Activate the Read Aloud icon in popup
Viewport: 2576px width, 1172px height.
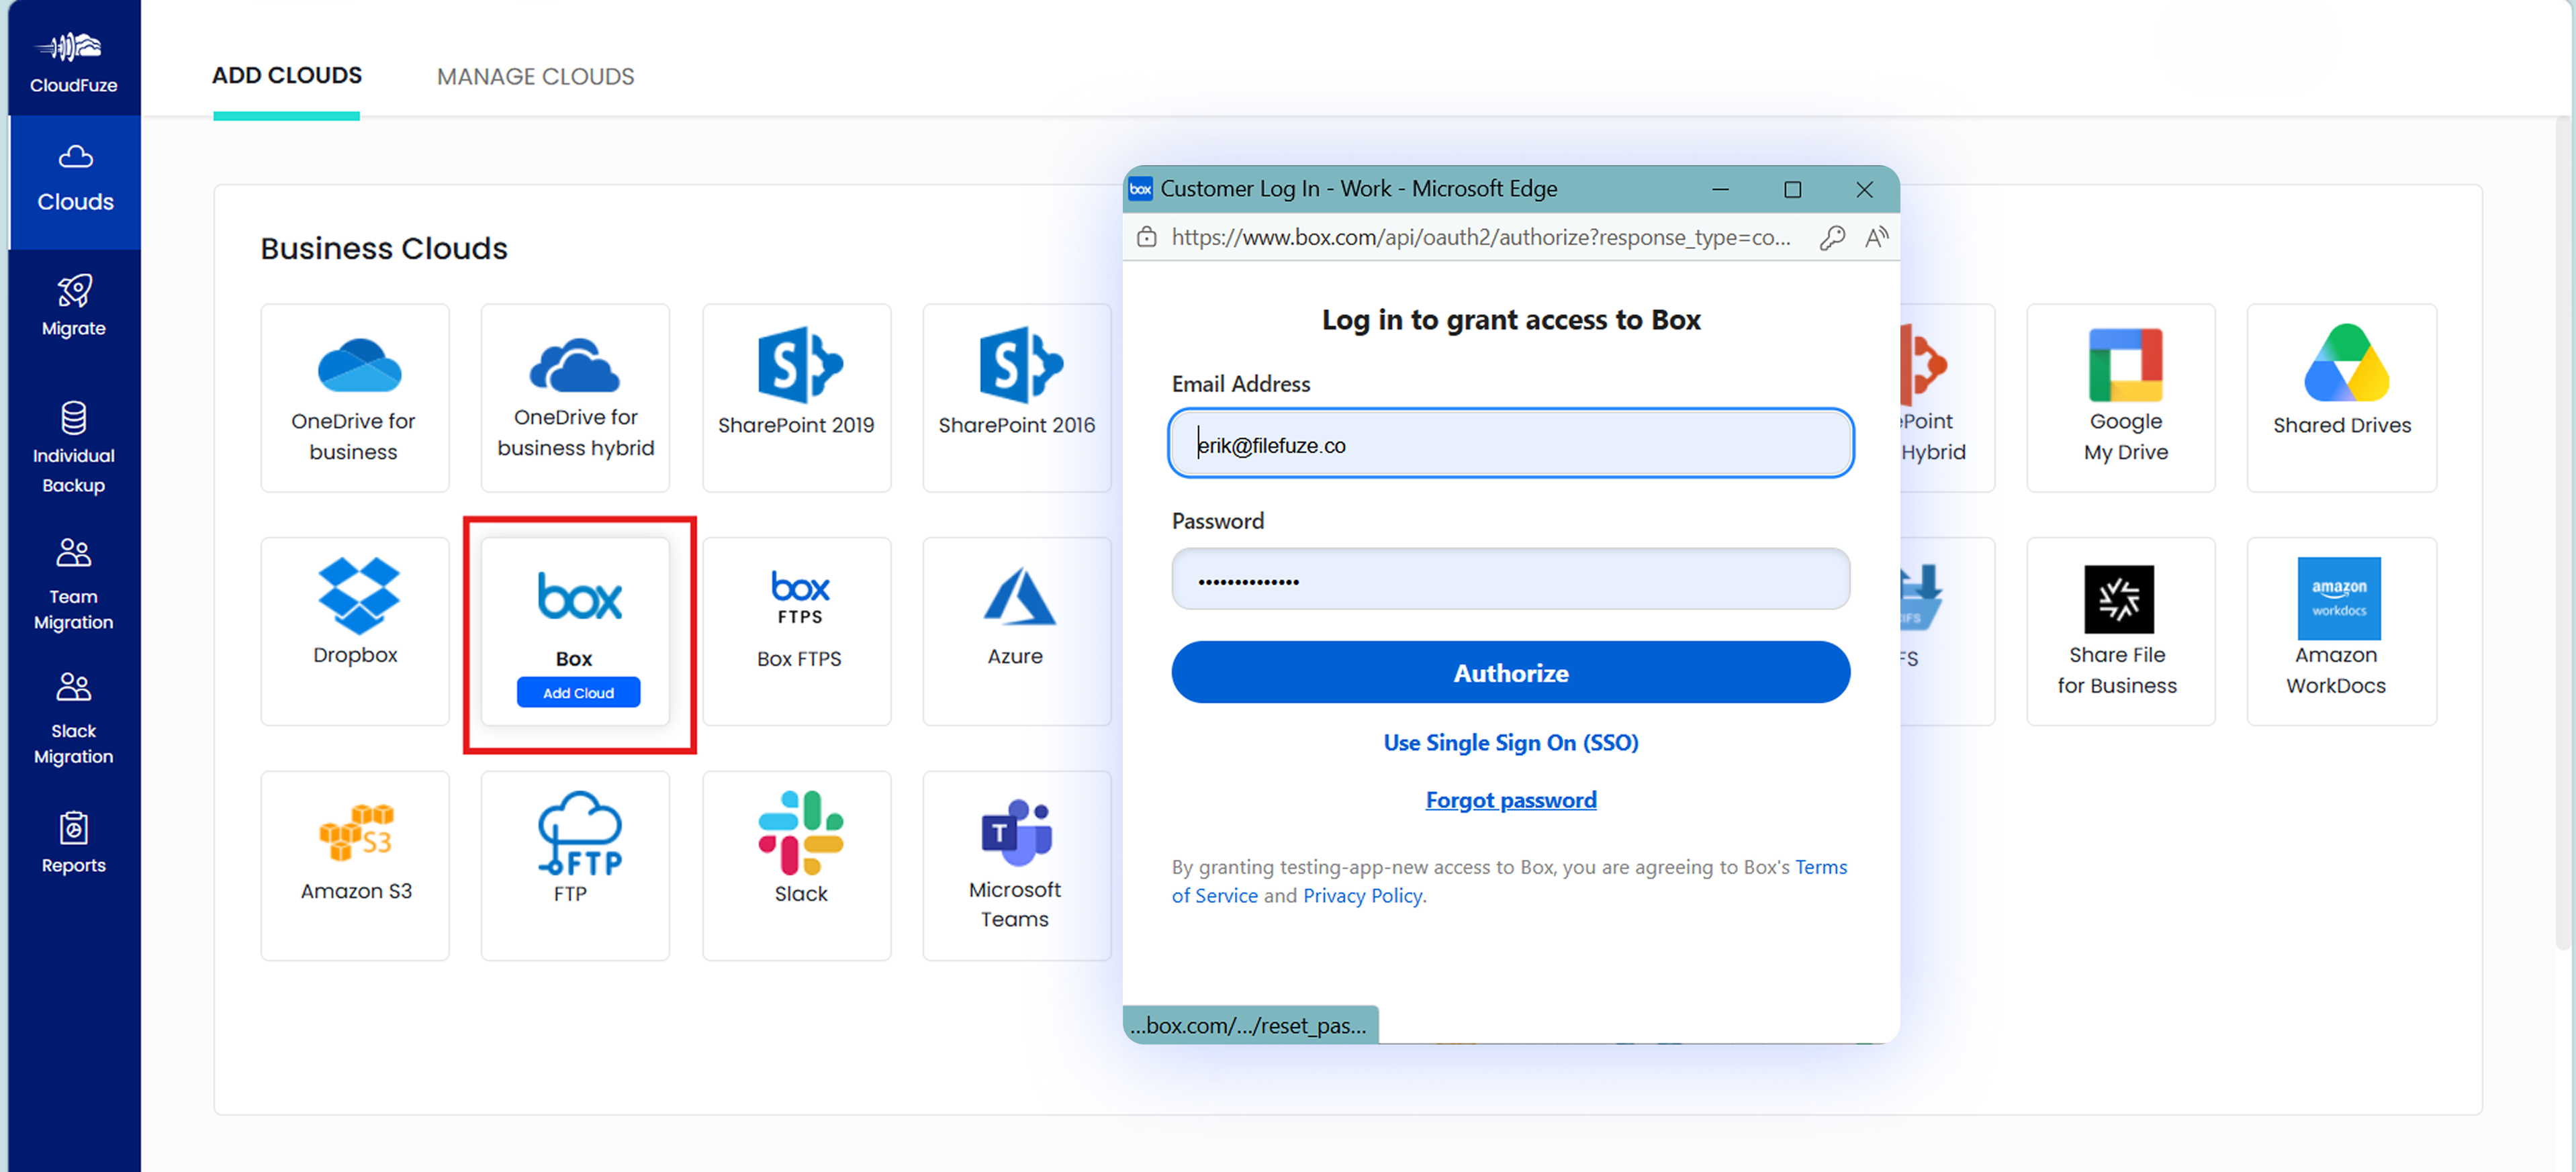1876,237
